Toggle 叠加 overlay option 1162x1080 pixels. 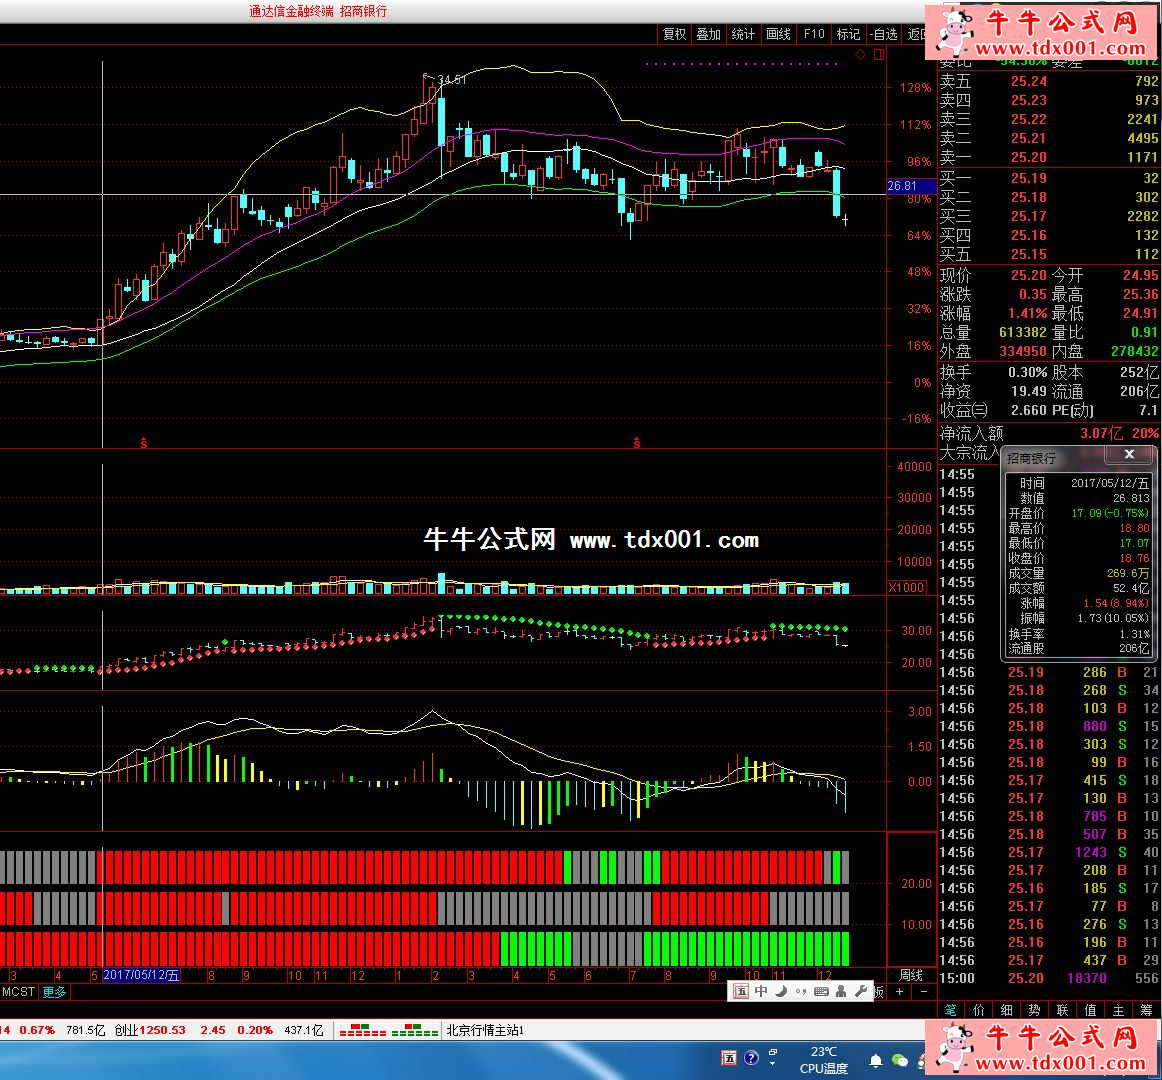(x=709, y=34)
